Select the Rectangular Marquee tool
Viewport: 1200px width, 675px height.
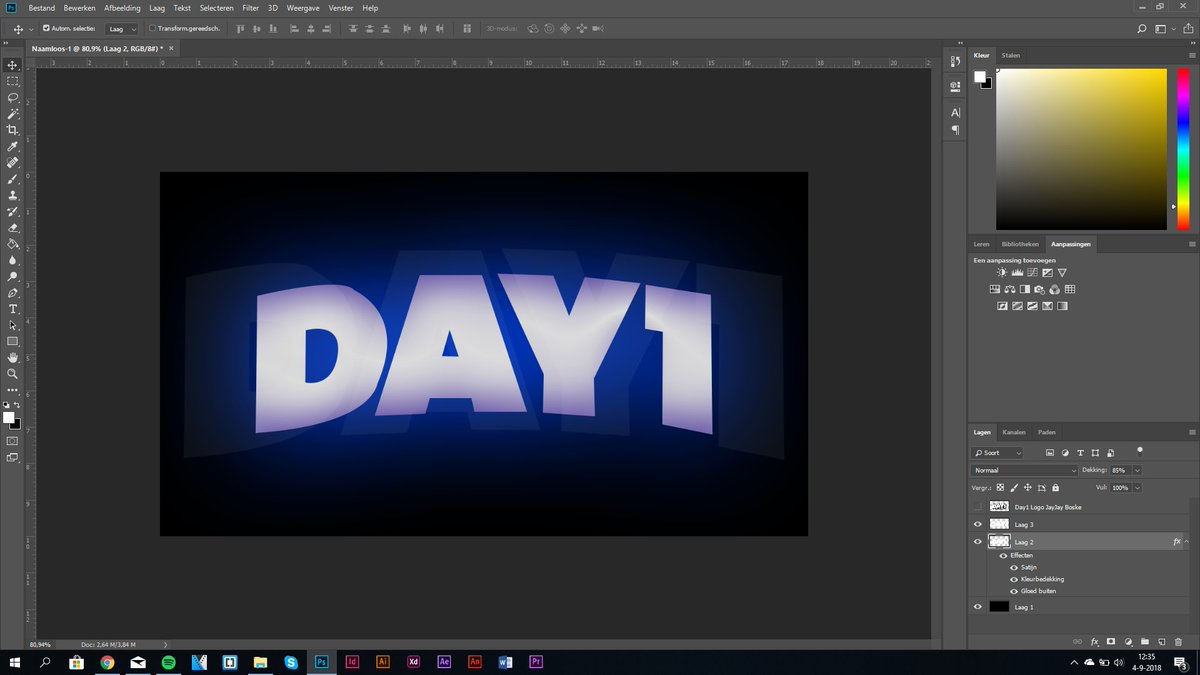13,80
